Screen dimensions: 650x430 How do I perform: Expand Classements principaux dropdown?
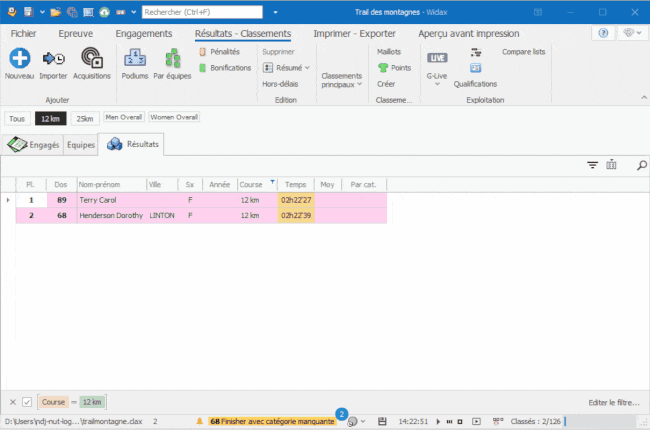pos(342,80)
